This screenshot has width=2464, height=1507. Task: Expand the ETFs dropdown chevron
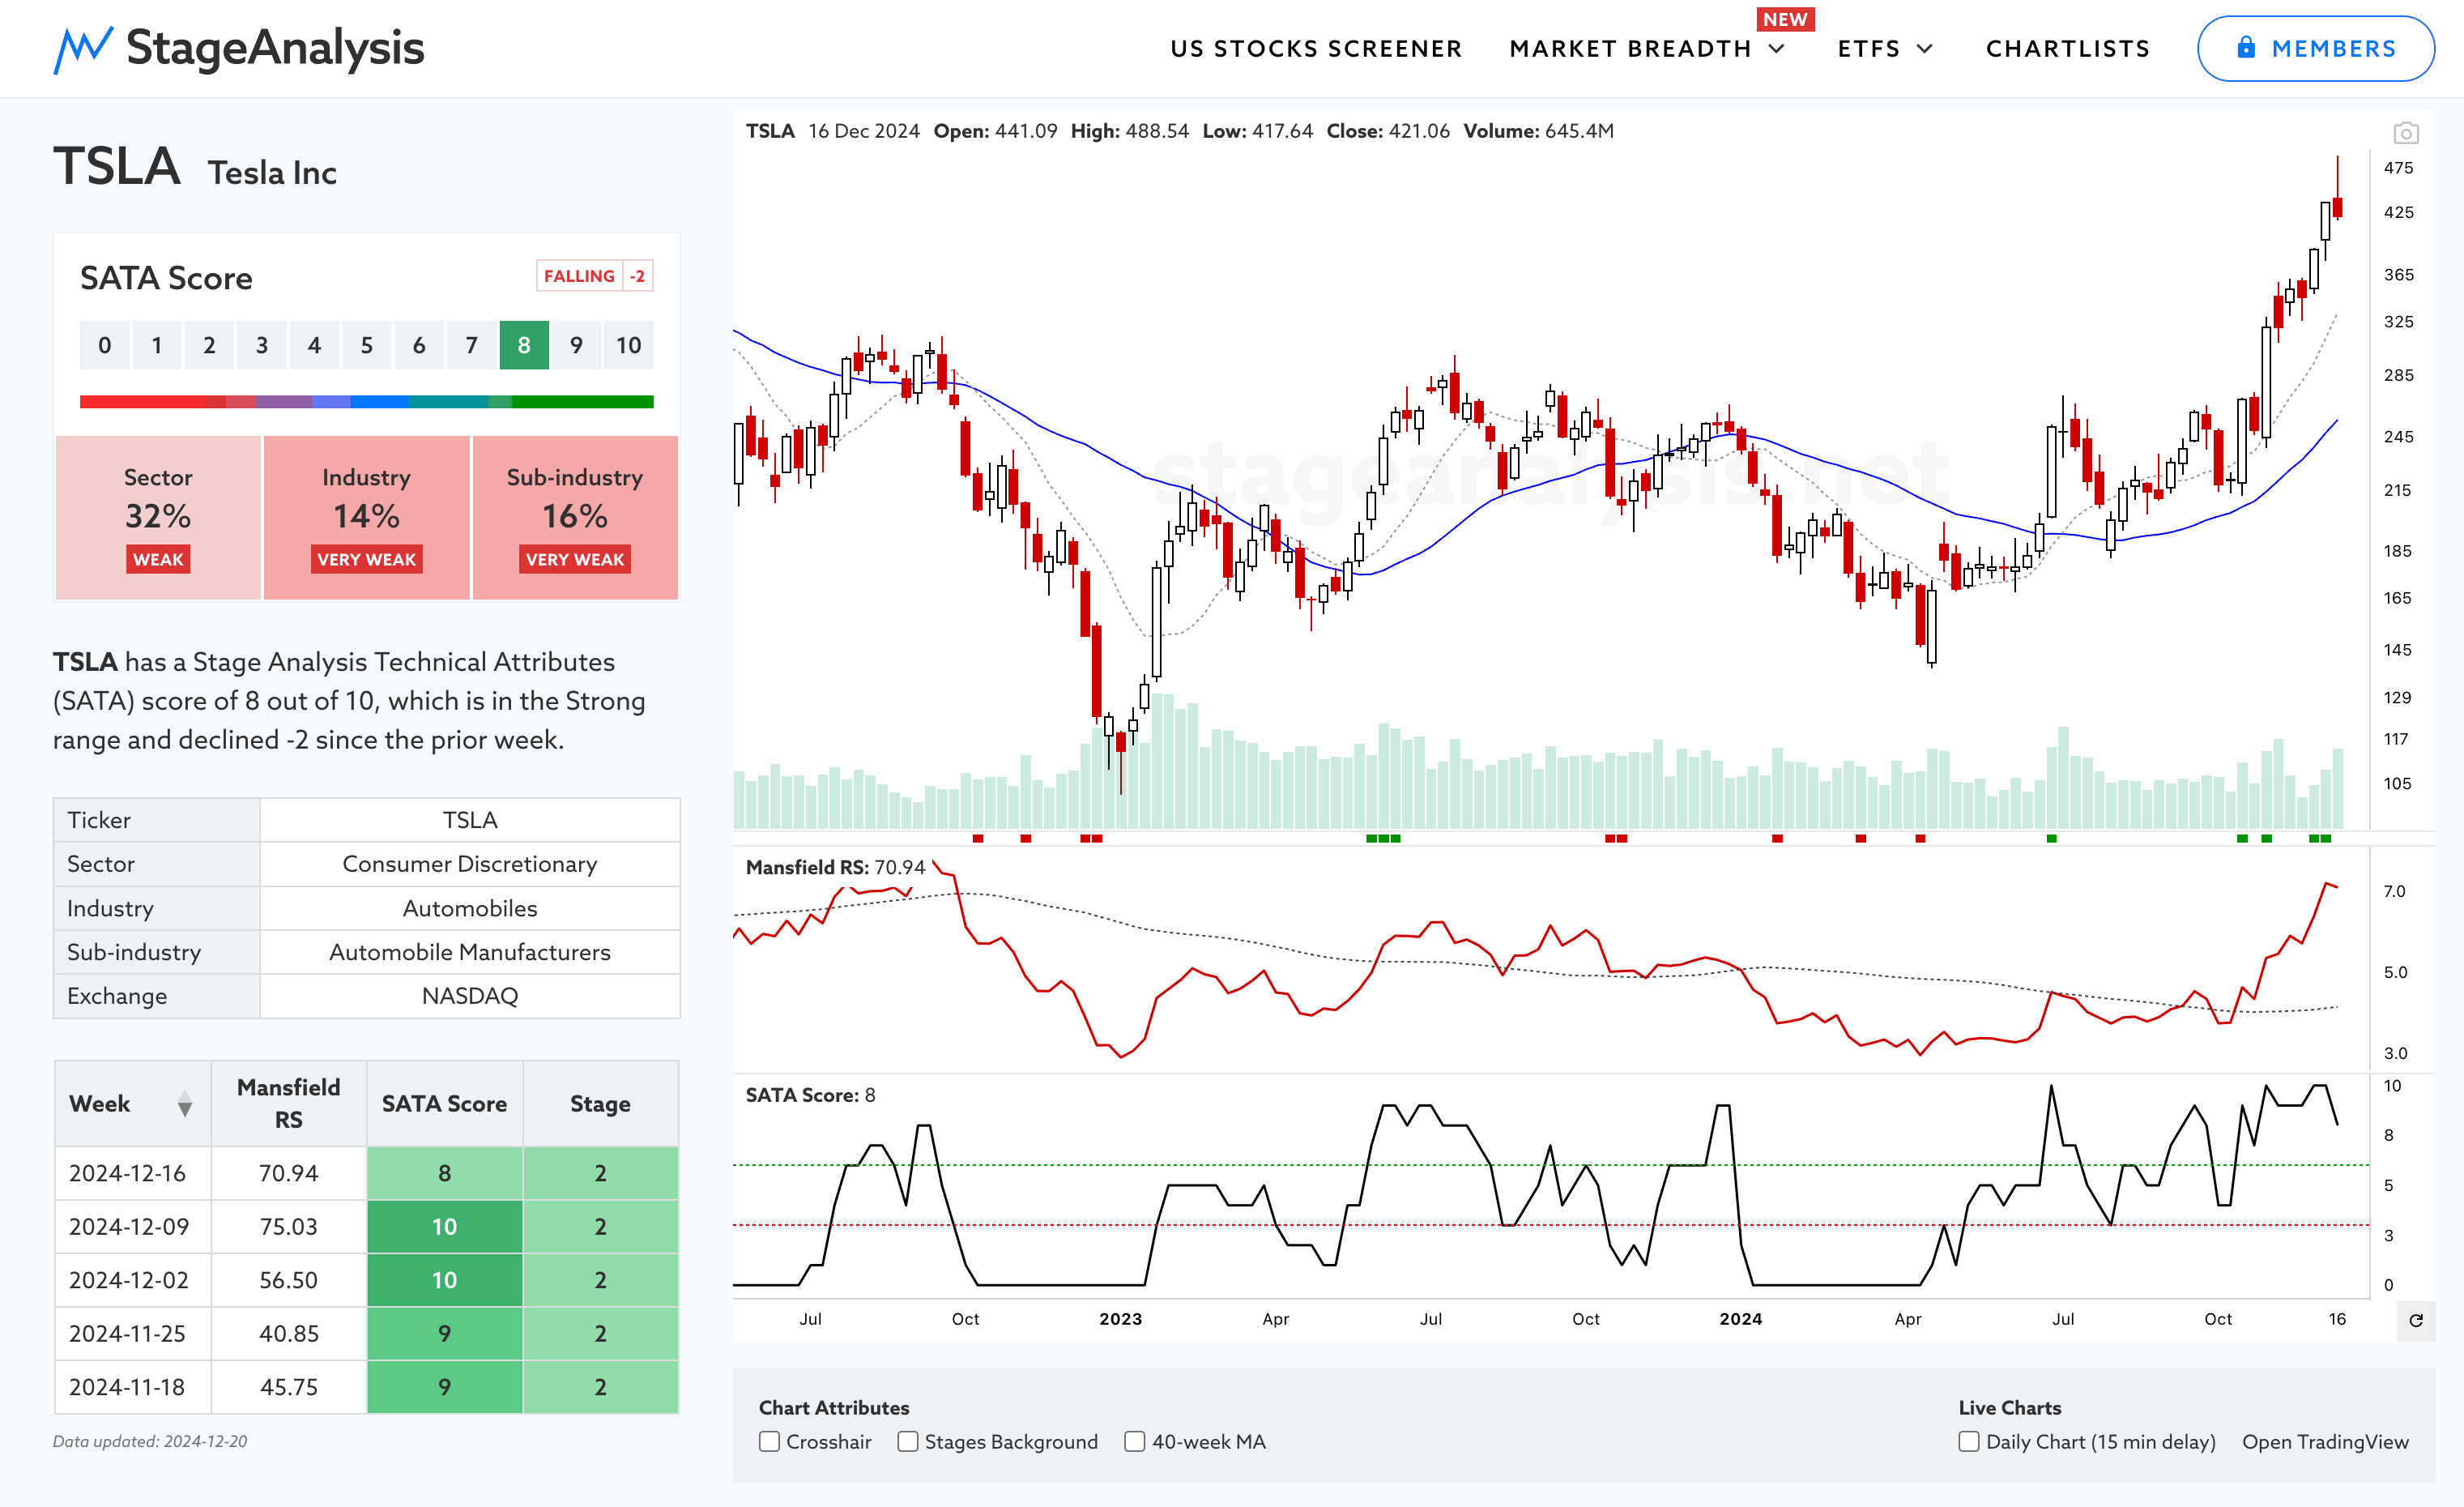1924,49
